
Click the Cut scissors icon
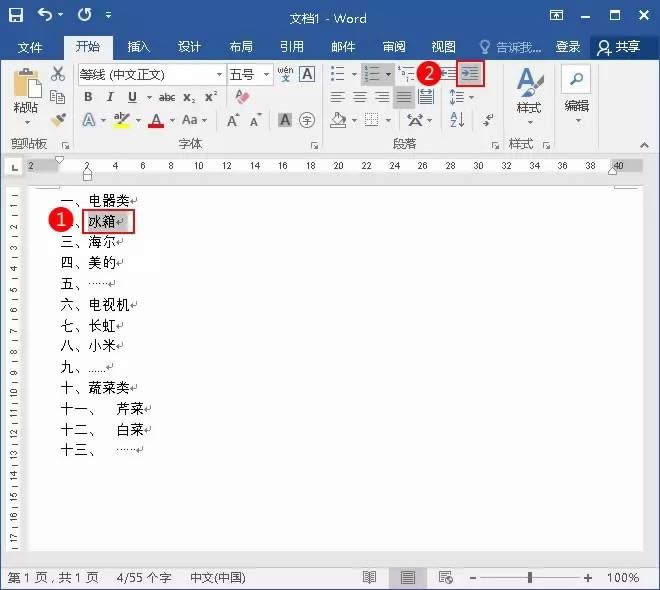(57, 74)
